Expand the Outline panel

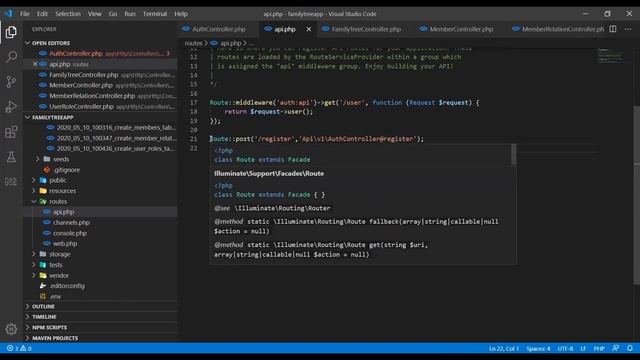[x=43, y=306]
